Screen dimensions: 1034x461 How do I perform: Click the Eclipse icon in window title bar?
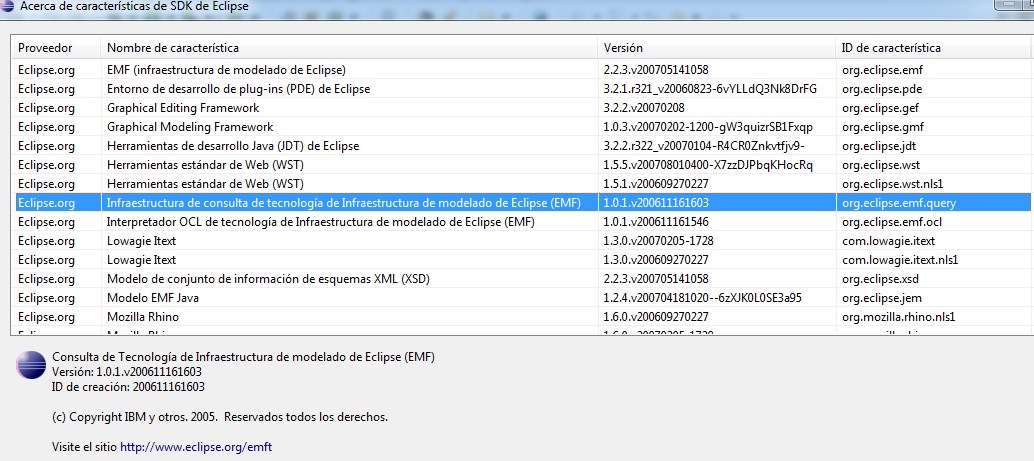coord(8,6)
